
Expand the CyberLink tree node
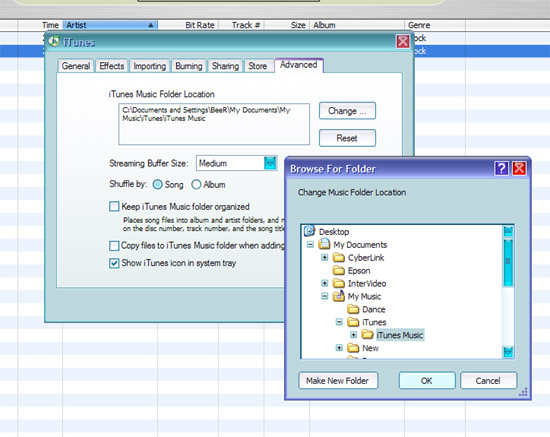point(324,257)
